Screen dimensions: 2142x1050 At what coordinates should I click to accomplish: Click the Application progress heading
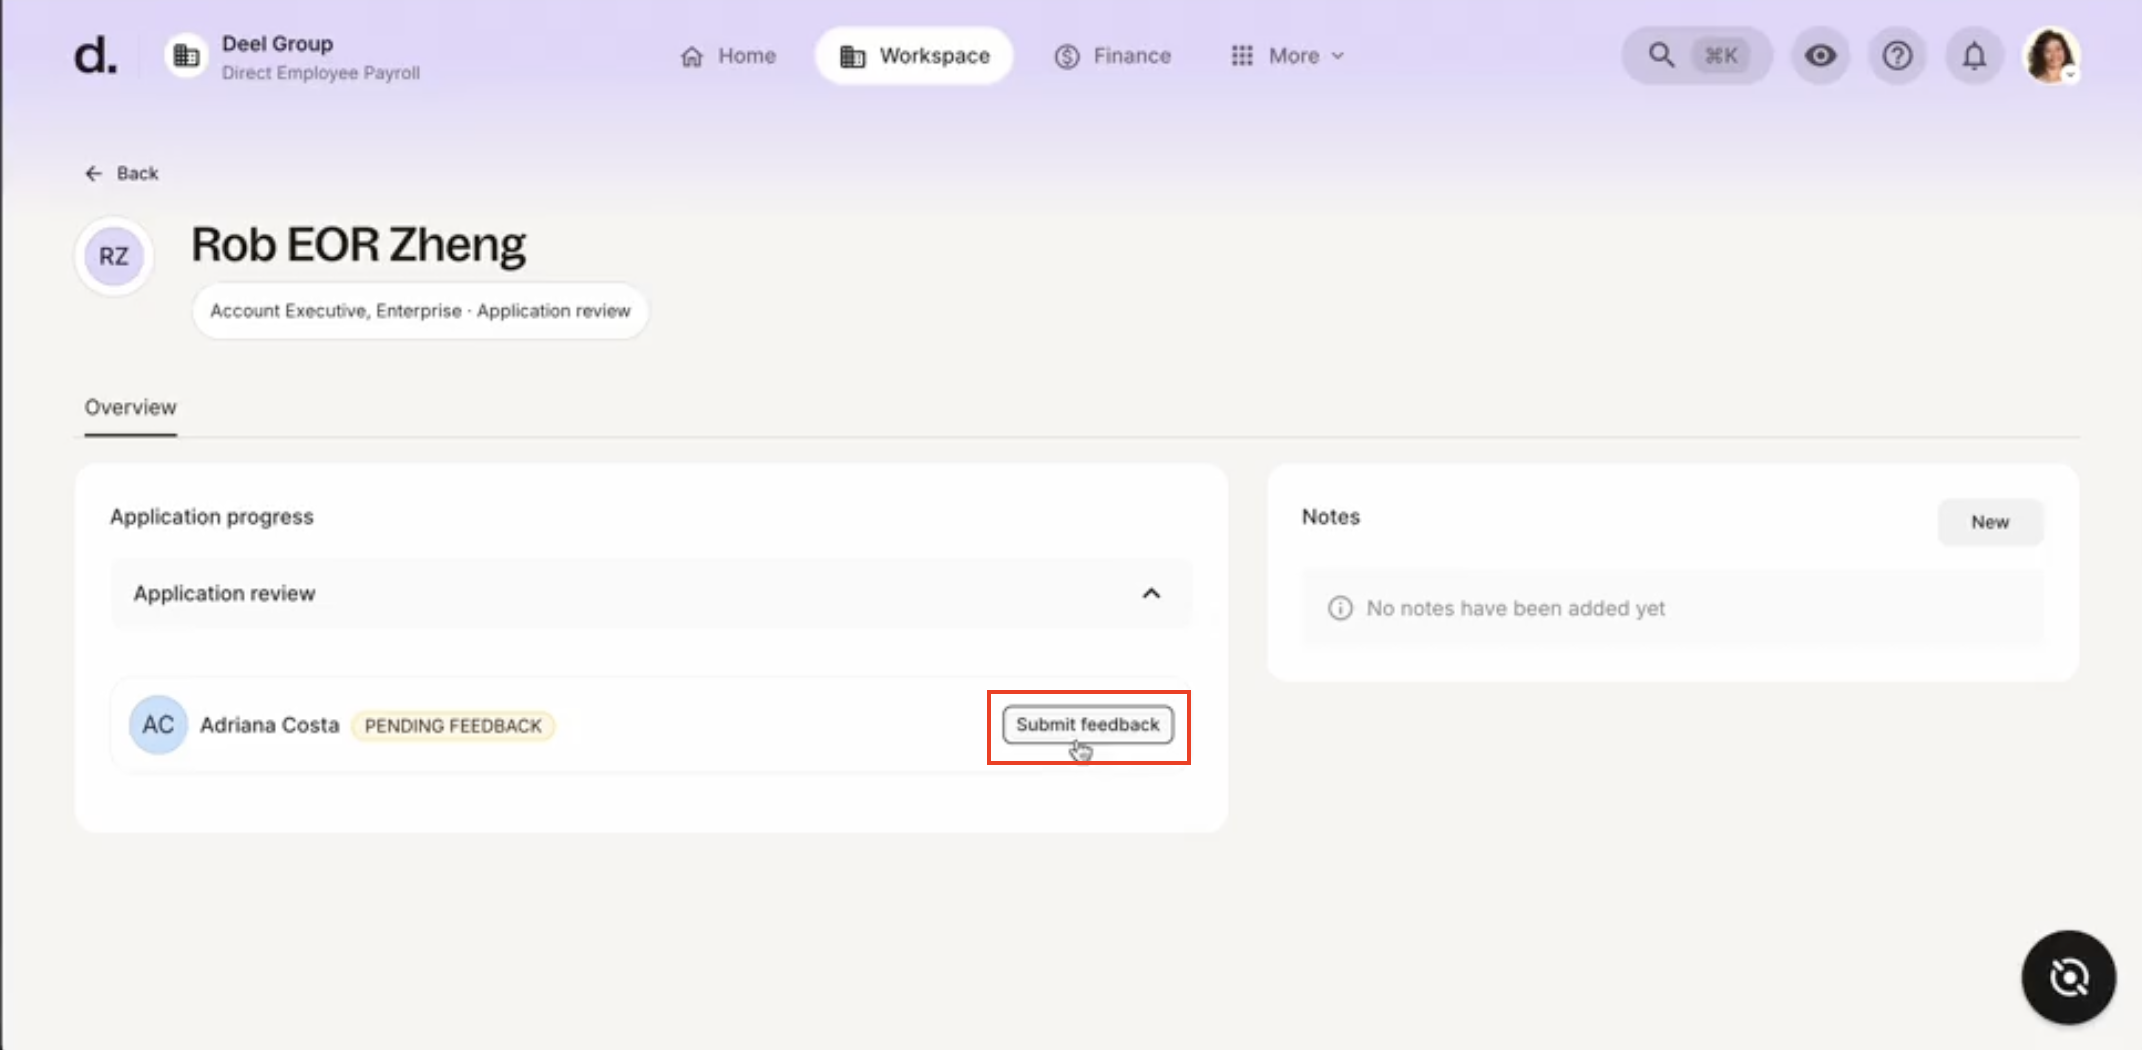(212, 517)
